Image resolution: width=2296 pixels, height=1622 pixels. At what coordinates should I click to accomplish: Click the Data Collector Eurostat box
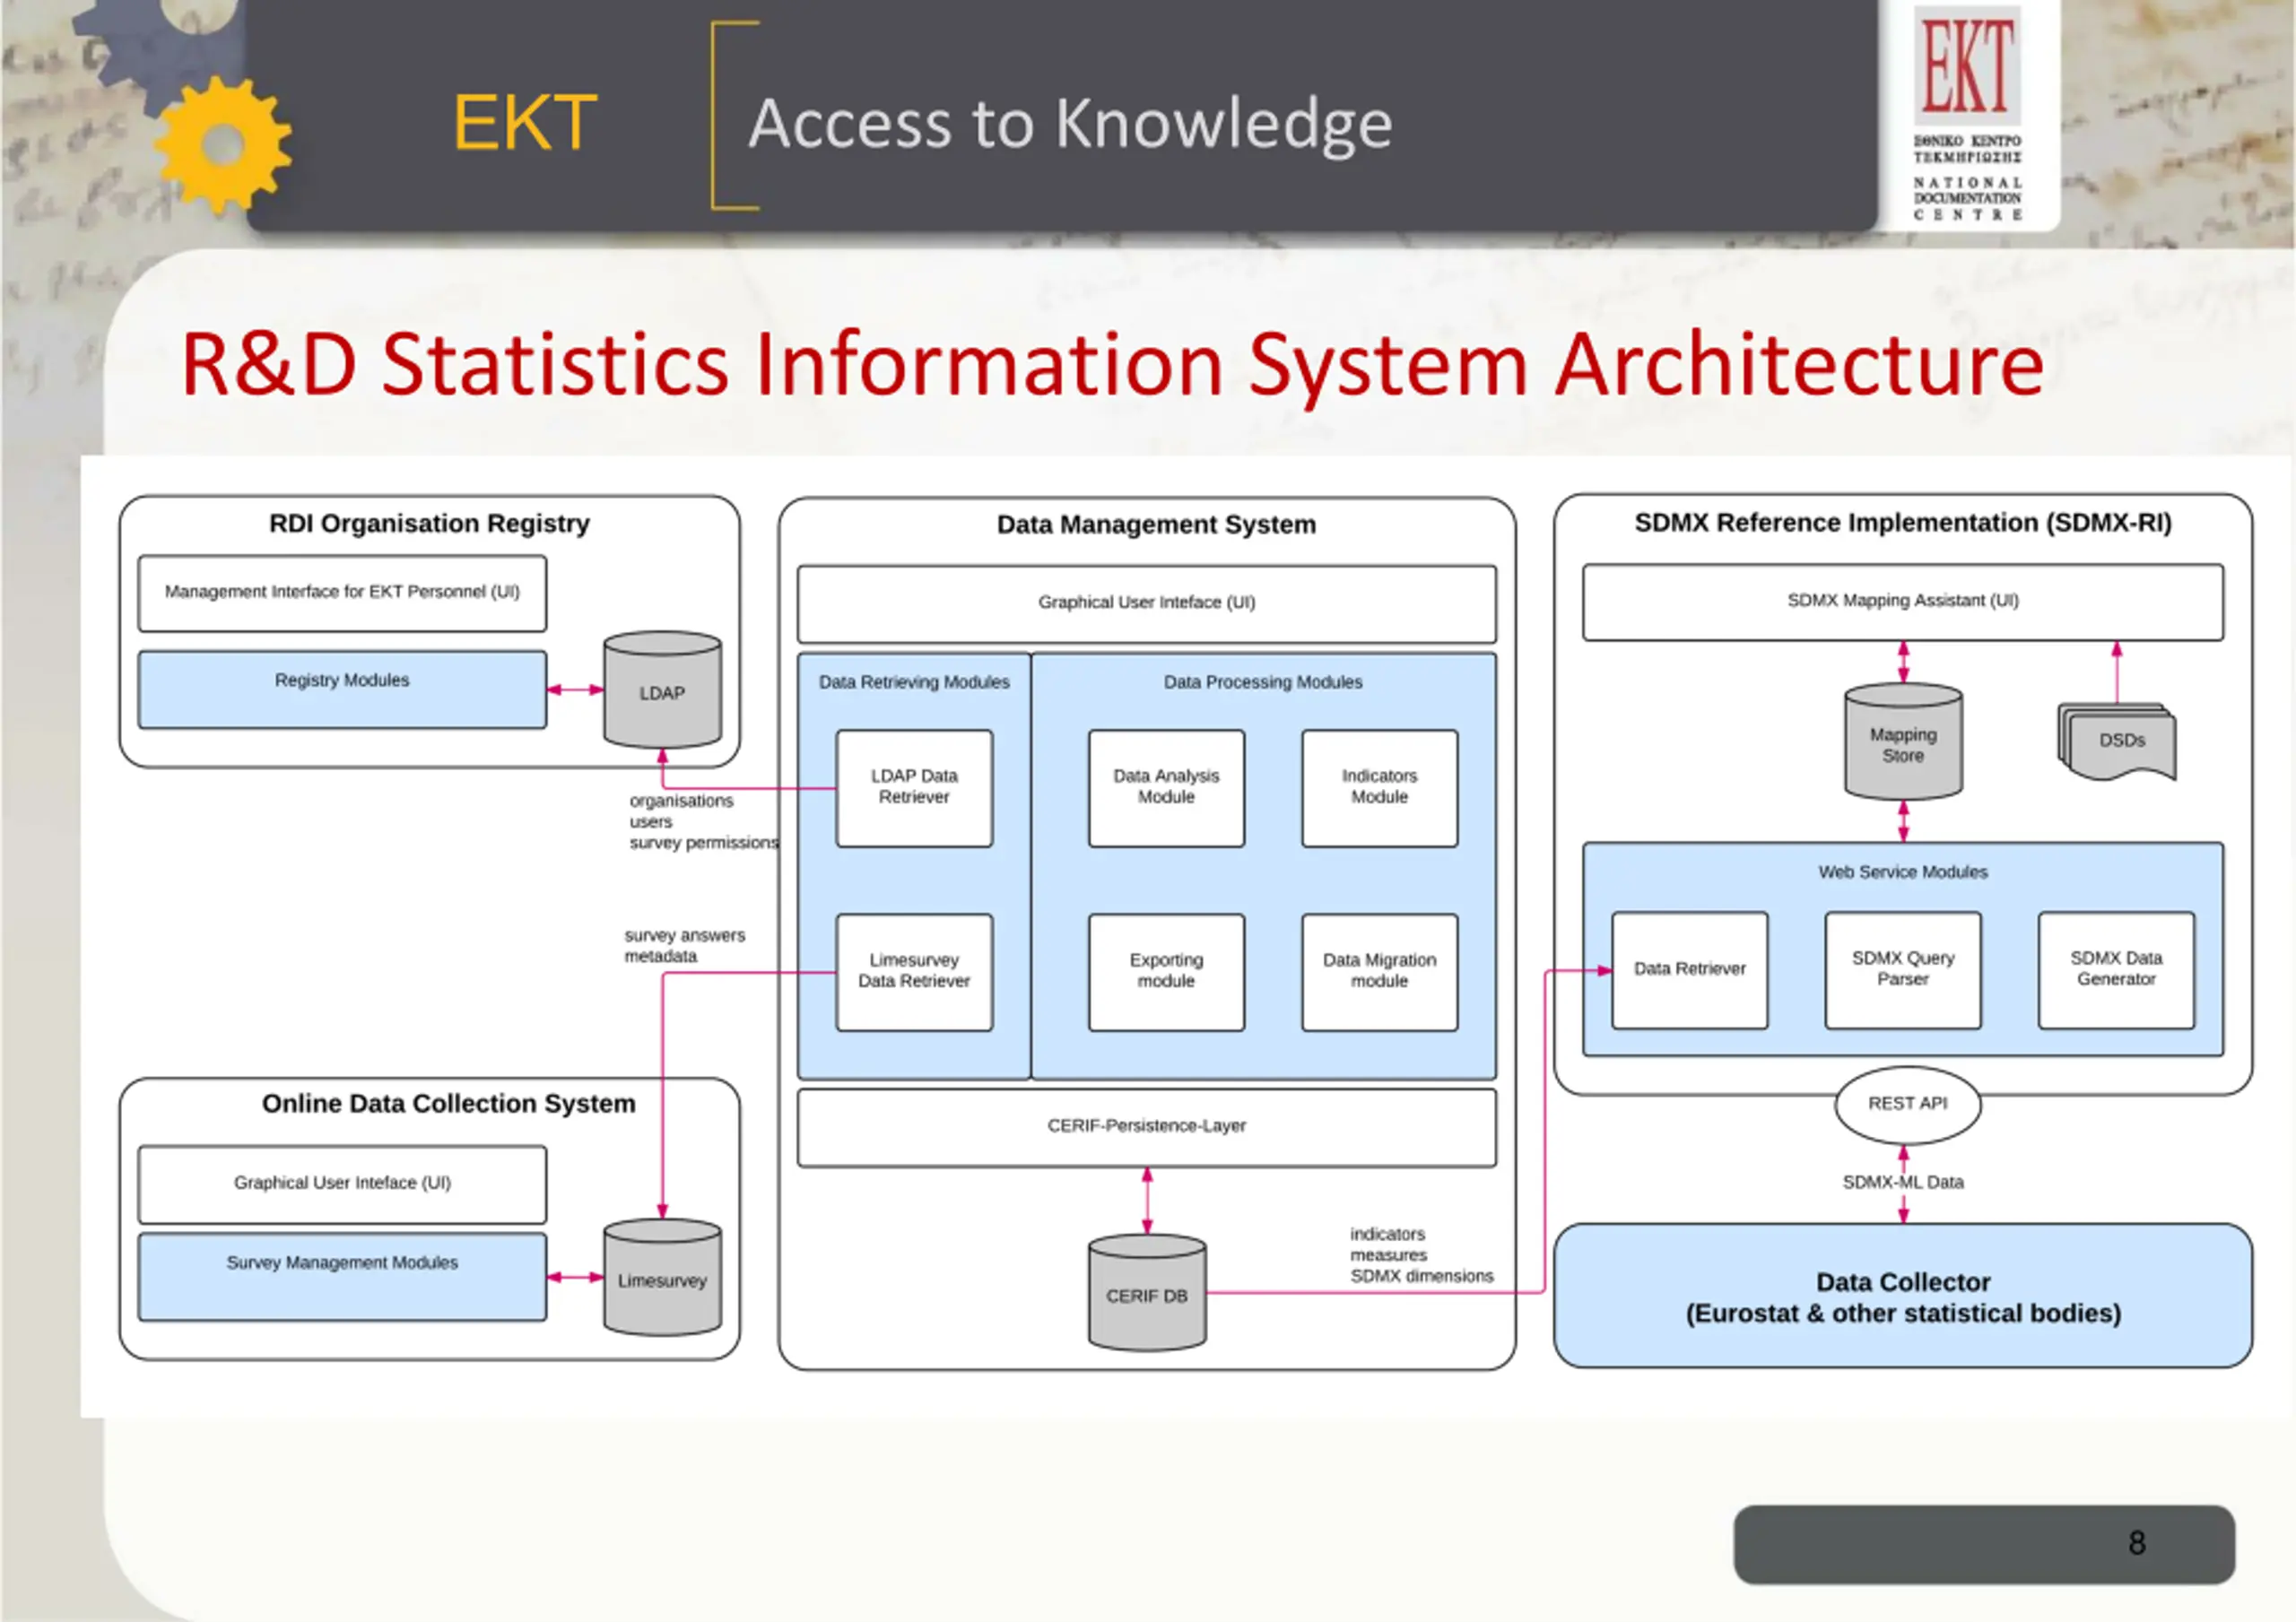(1903, 1296)
